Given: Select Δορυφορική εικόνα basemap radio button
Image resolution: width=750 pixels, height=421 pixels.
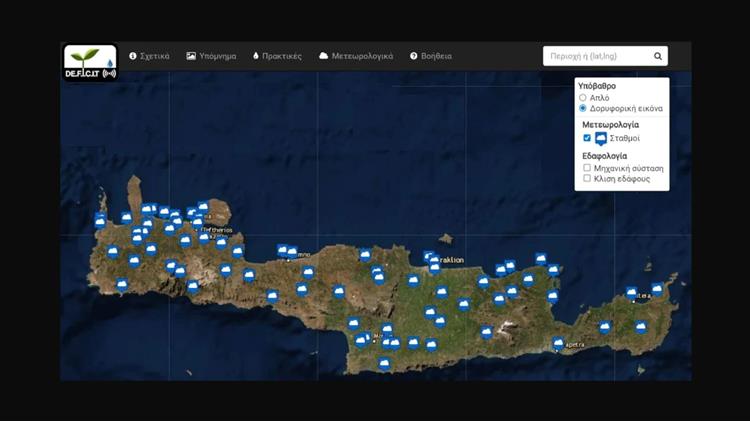Looking at the screenshot, I should (x=584, y=108).
